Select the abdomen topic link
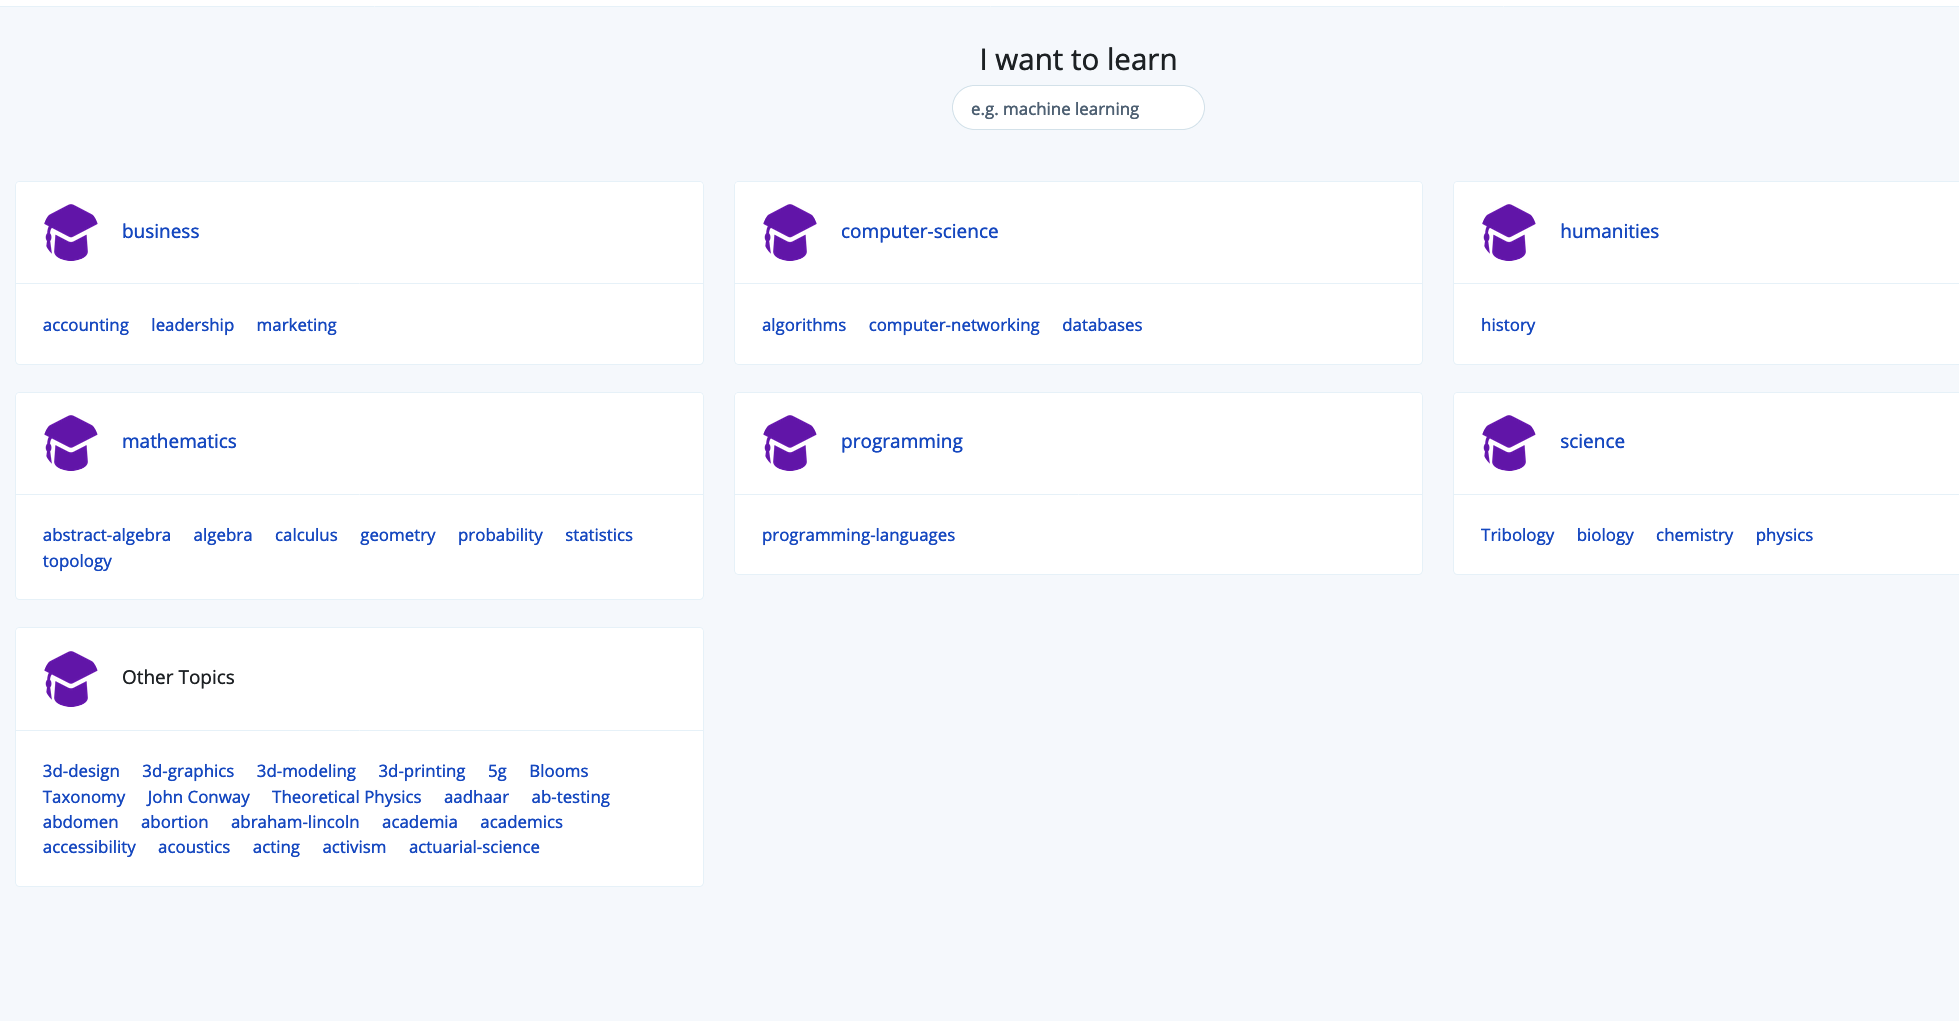Image resolution: width=1959 pixels, height=1021 pixels. (x=80, y=822)
